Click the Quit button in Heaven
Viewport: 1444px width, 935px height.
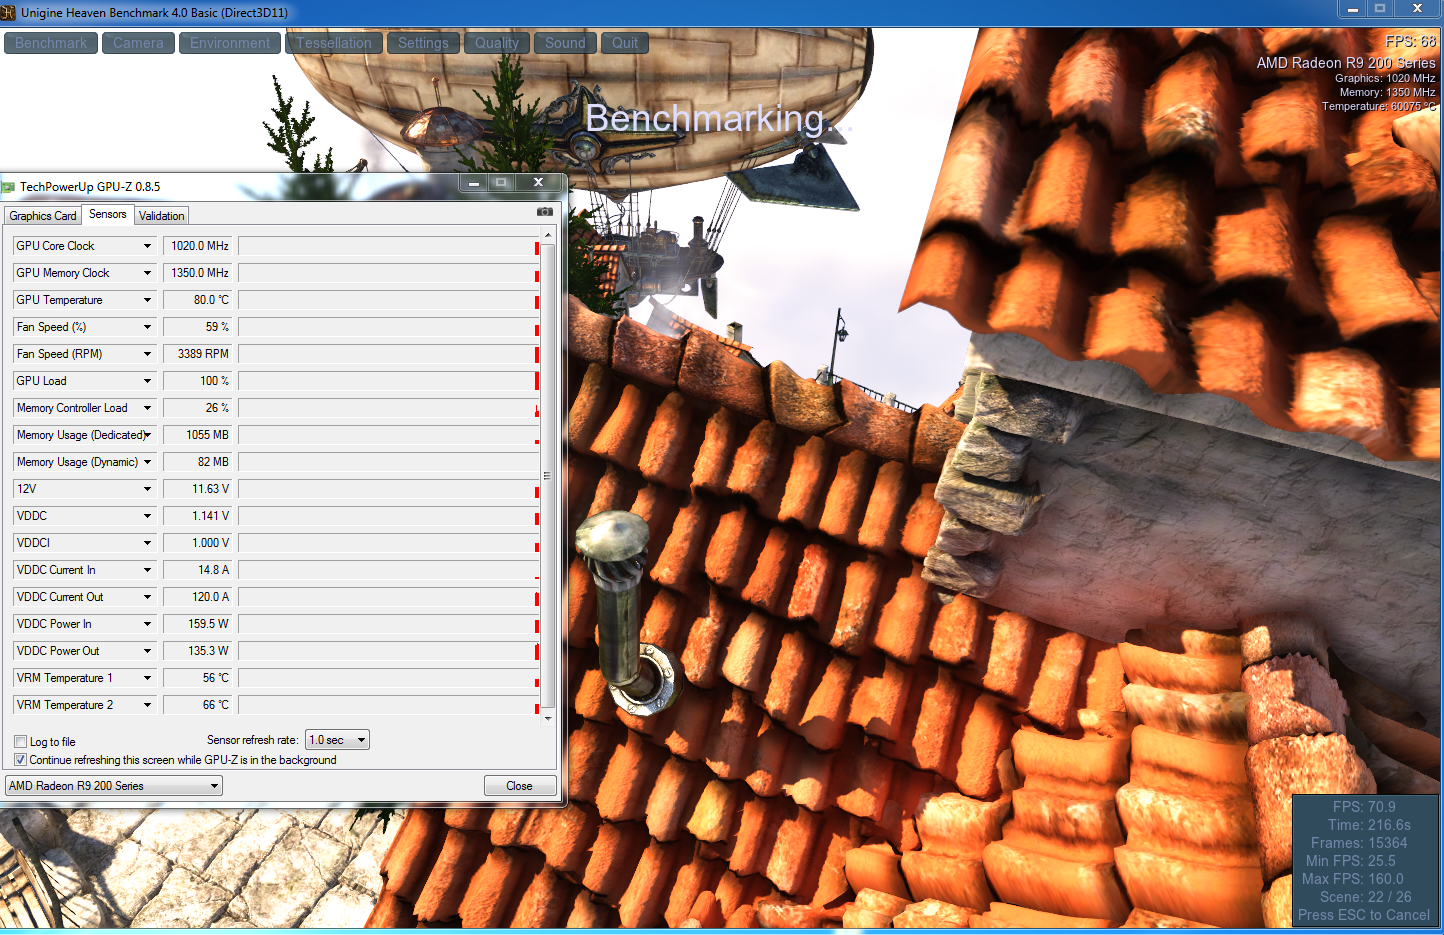tap(625, 43)
